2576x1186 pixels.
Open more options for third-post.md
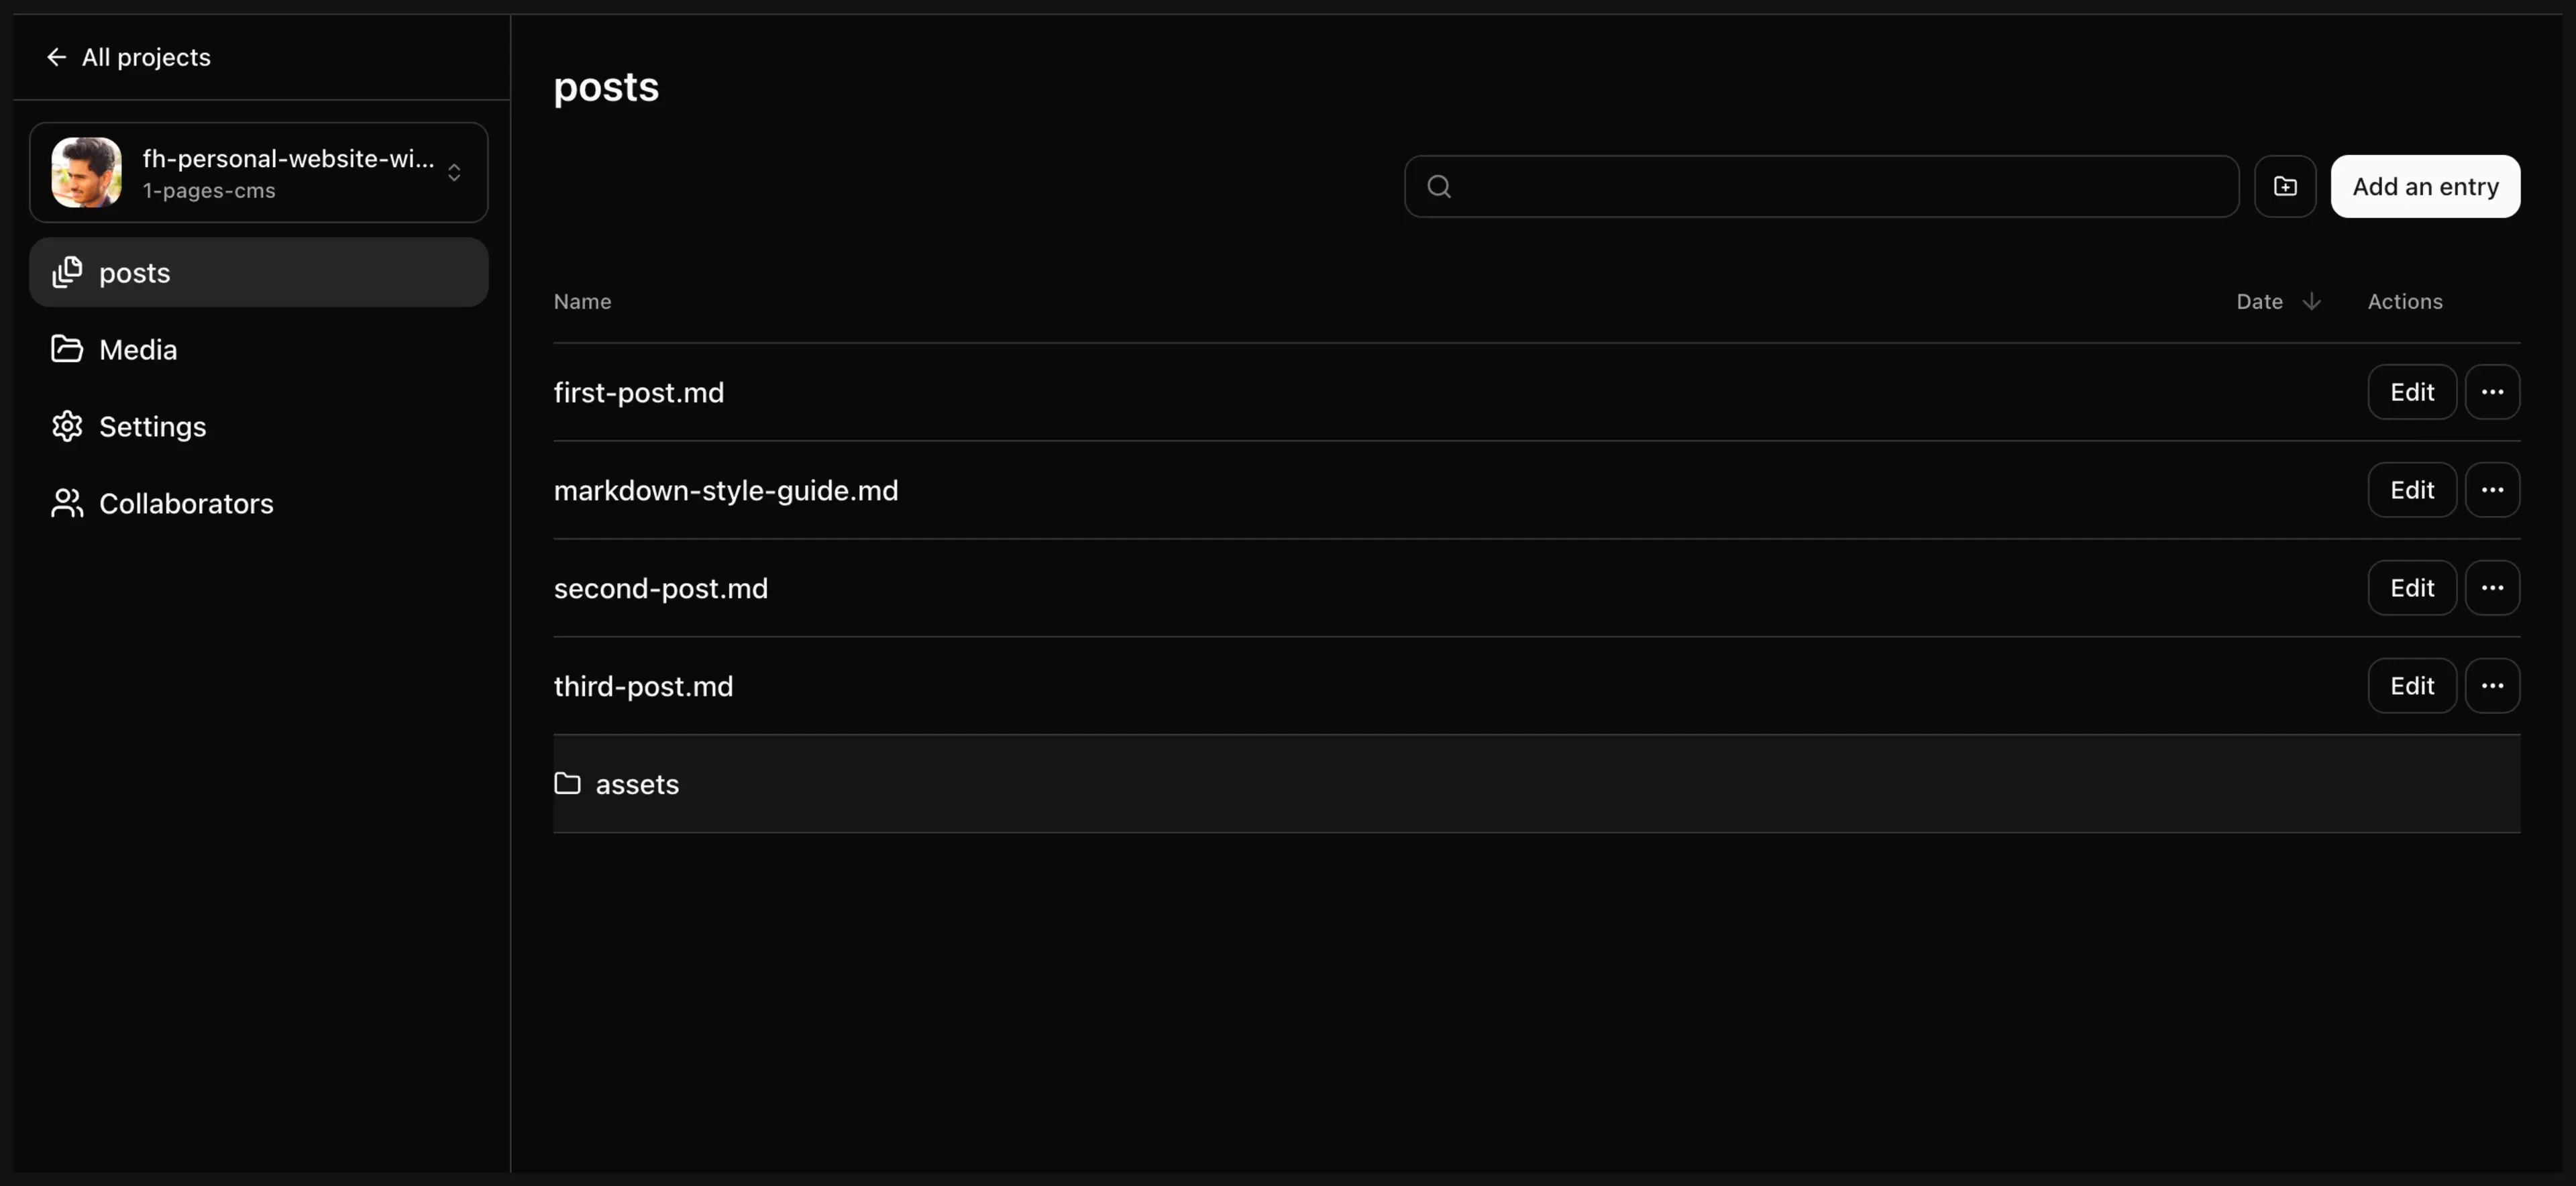point(2492,686)
